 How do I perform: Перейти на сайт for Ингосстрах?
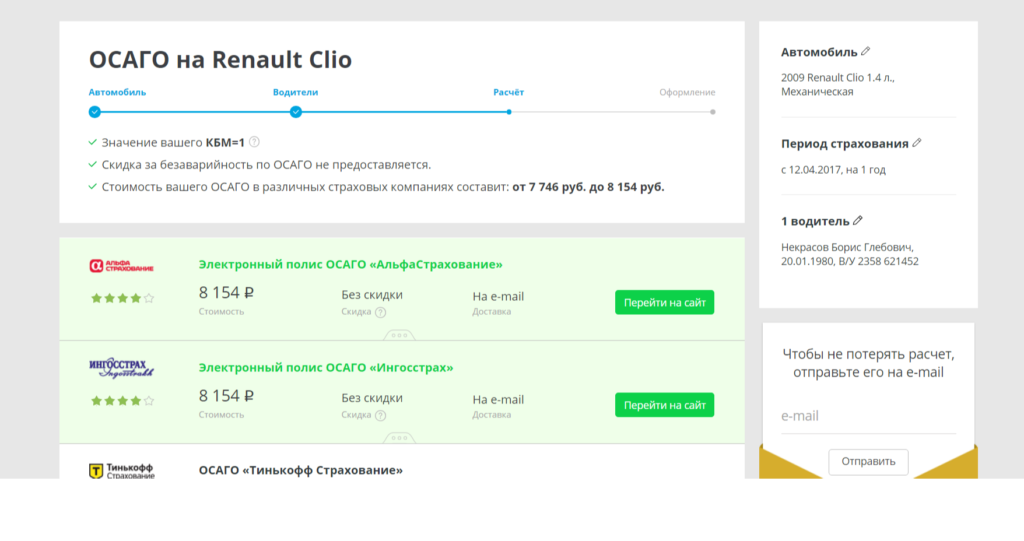click(664, 405)
